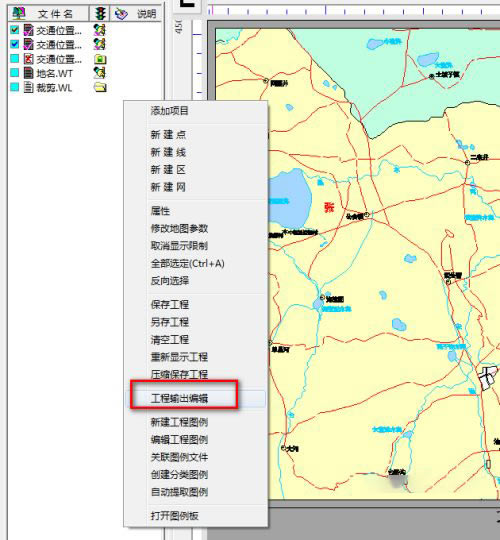The image size is (500, 540).
Task: Click the green lock icon of third layer
Action: 100,59
